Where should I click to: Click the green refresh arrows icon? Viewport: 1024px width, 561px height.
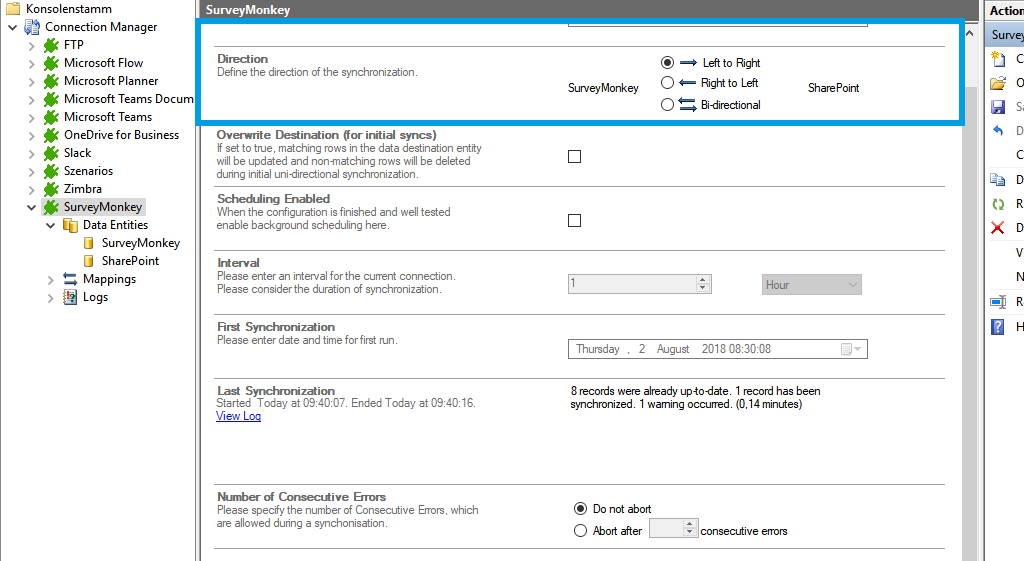[997, 204]
